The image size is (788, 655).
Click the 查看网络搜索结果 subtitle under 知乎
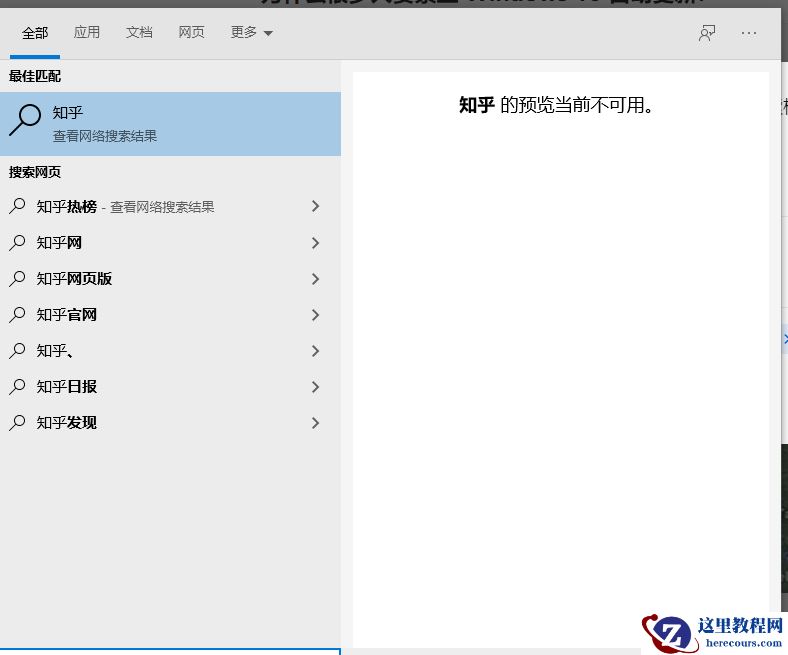click(x=105, y=136)
